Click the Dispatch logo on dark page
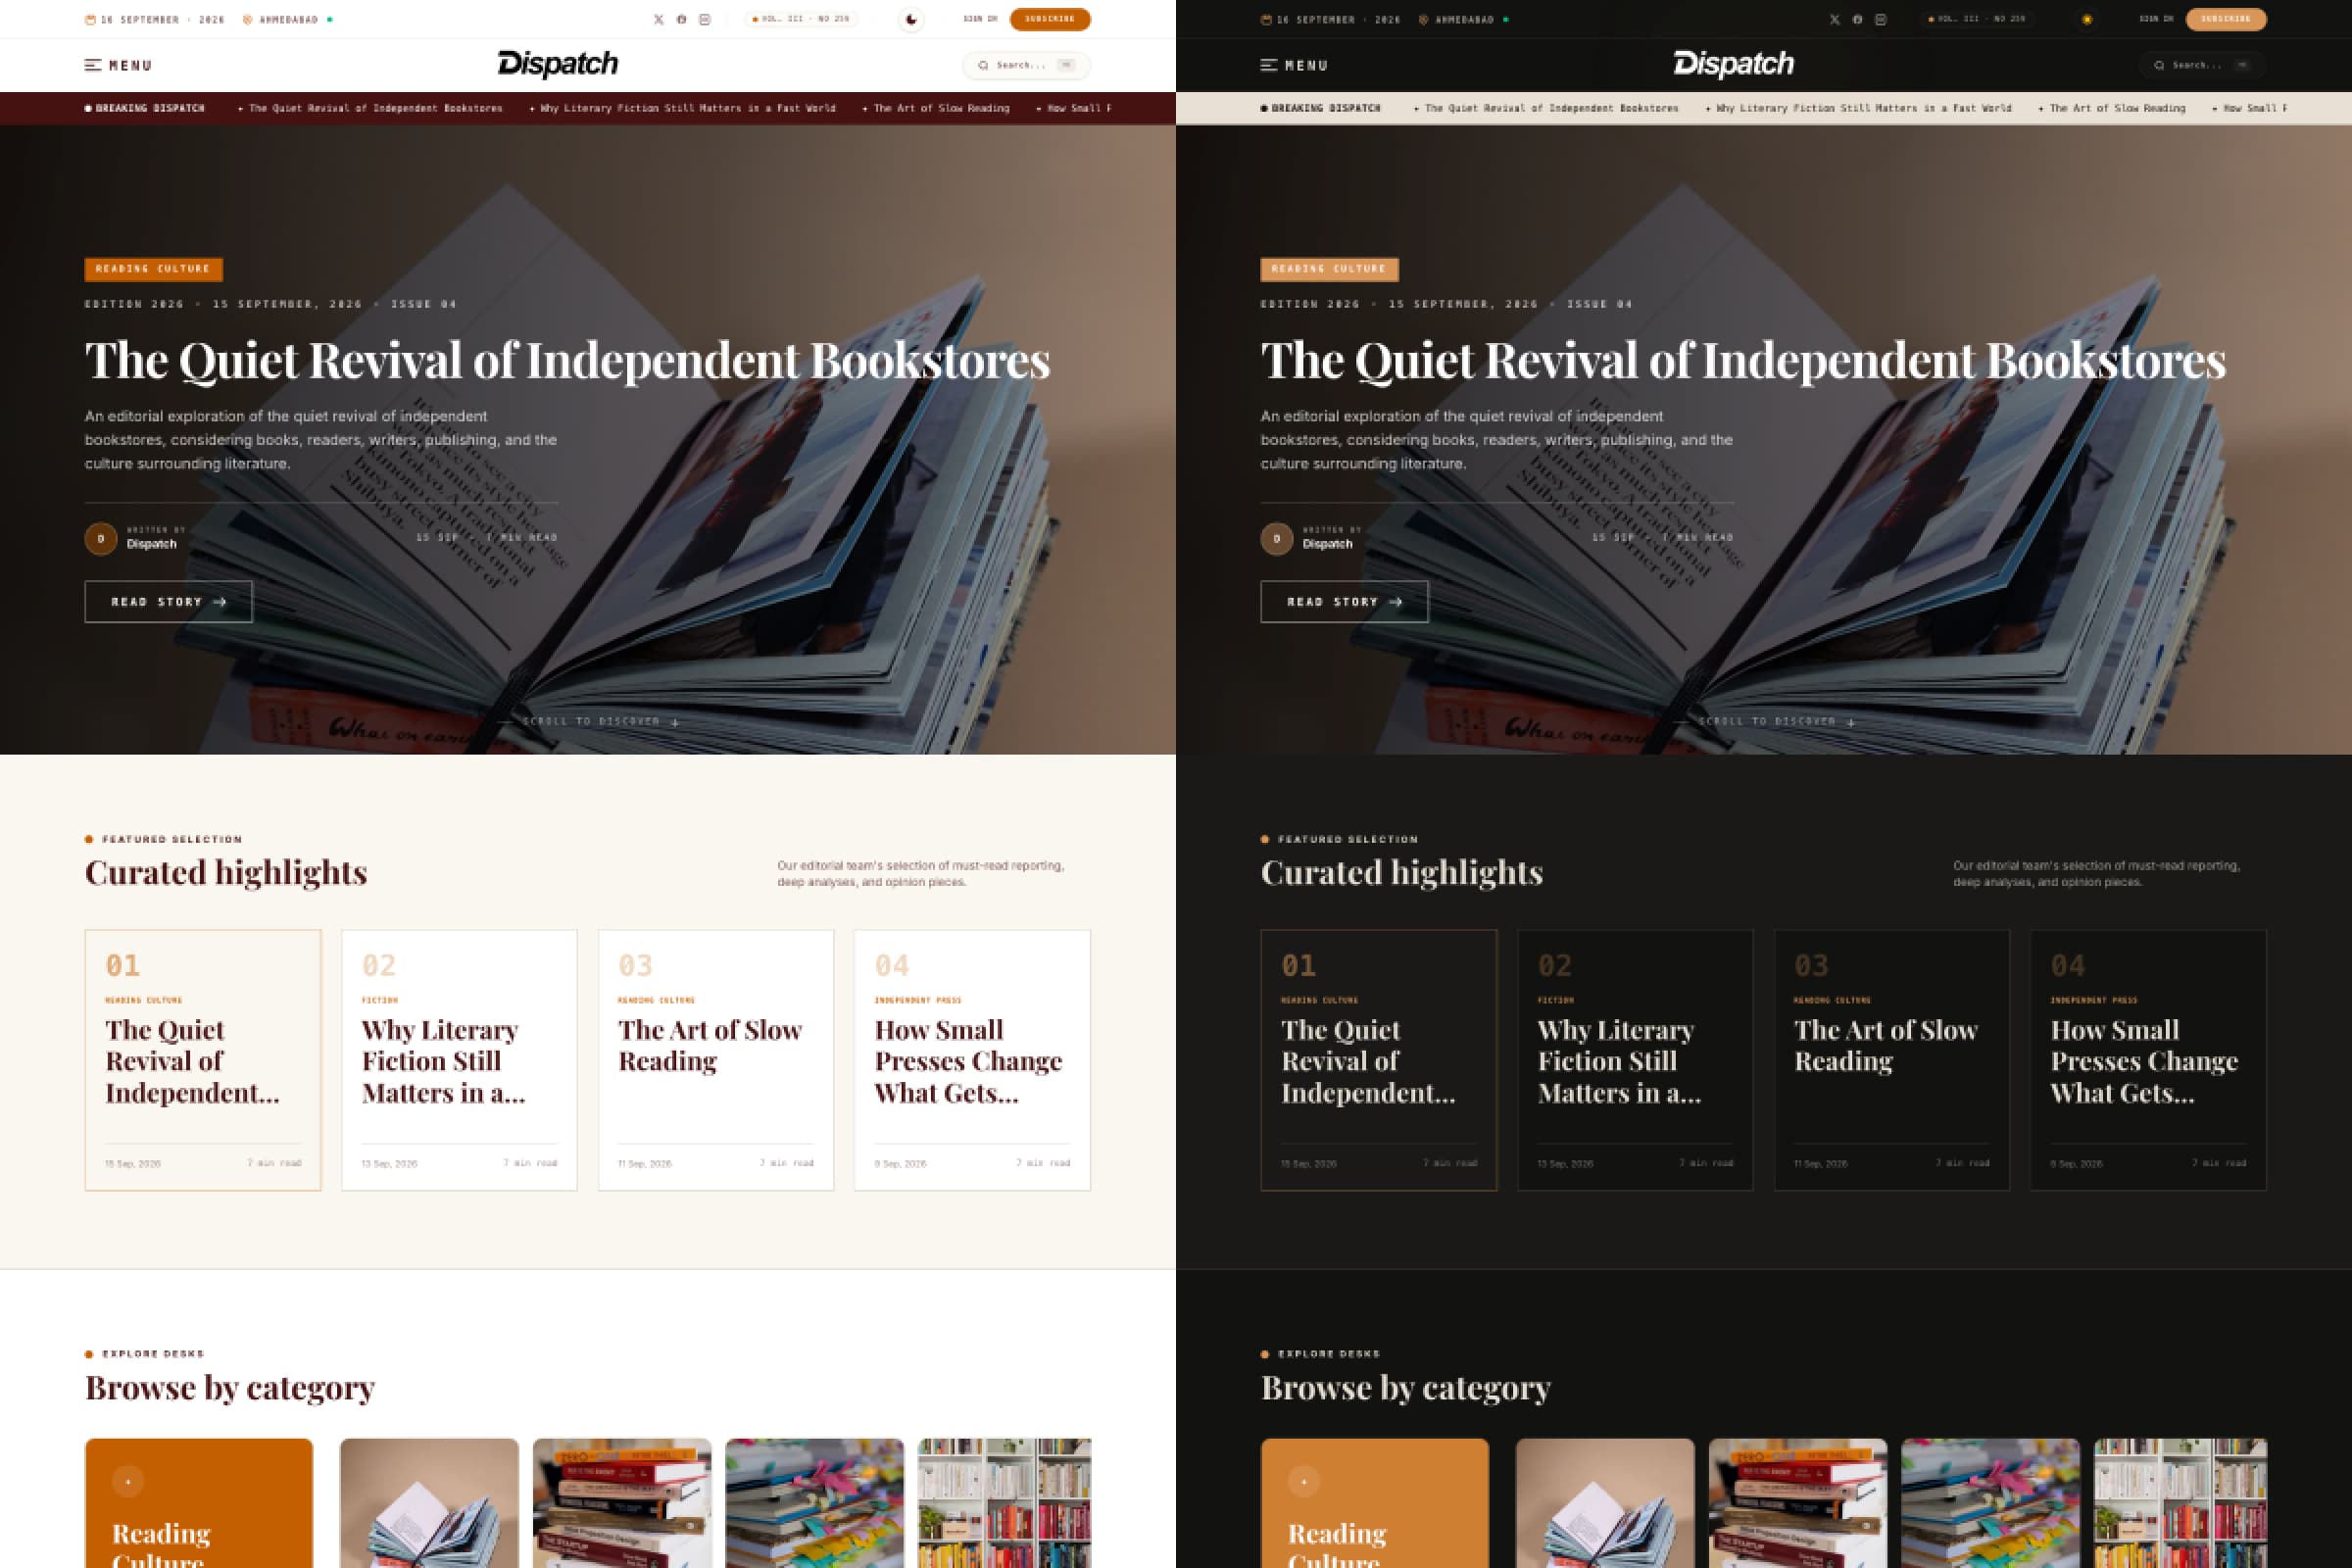Image resolution: width=2352 pixels, height=1568 pixels. click(x=1734, y=64)
